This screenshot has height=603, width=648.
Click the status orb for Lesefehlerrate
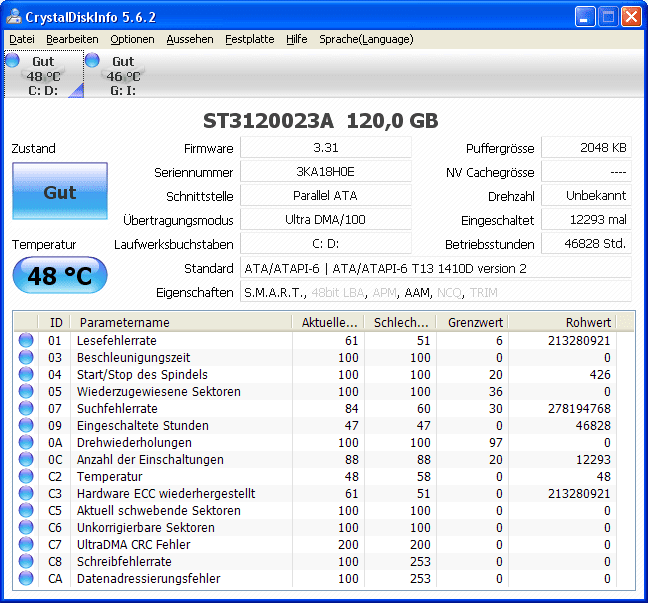(26, 340)
